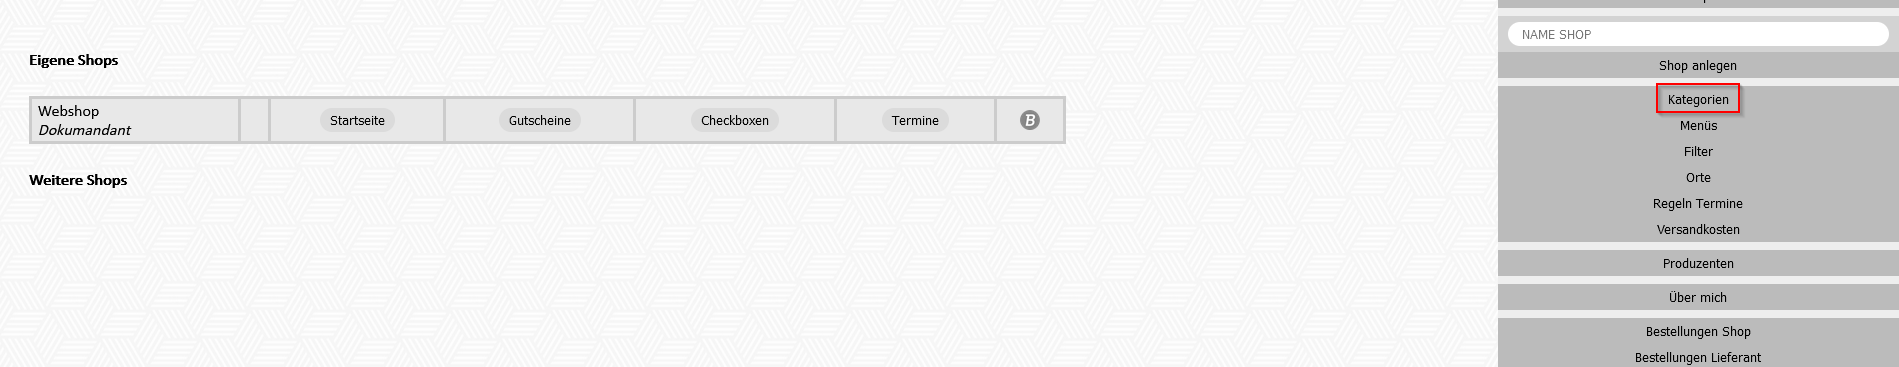Go to the Über mich page
The image size is (1899, 367).
point(1698,297)
